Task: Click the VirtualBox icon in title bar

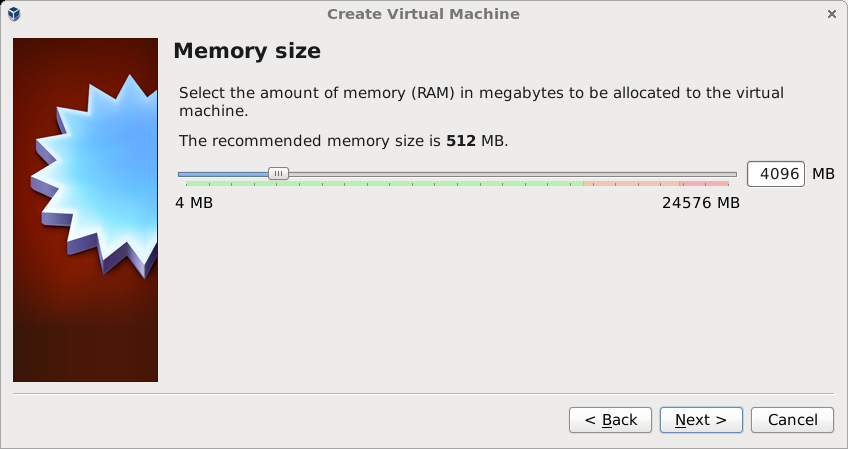Action: [15, 14]
